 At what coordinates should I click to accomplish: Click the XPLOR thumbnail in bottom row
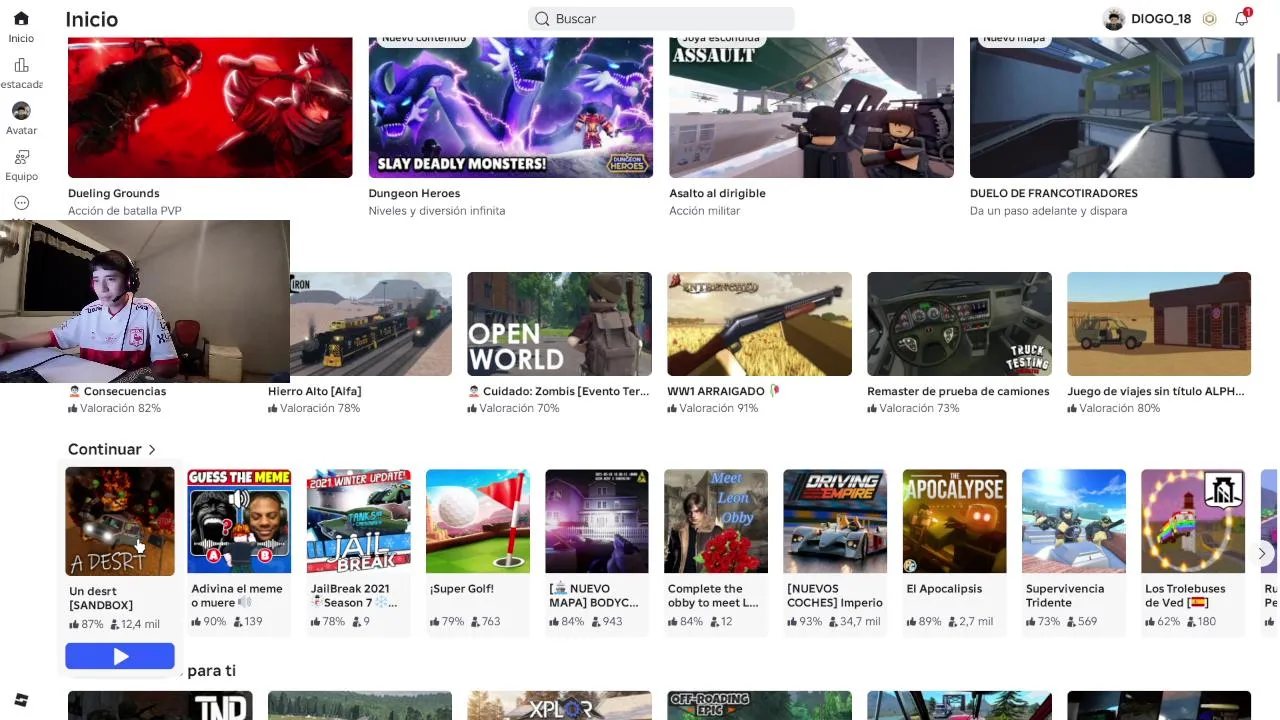pyautogui.click(x=559, y=705)
